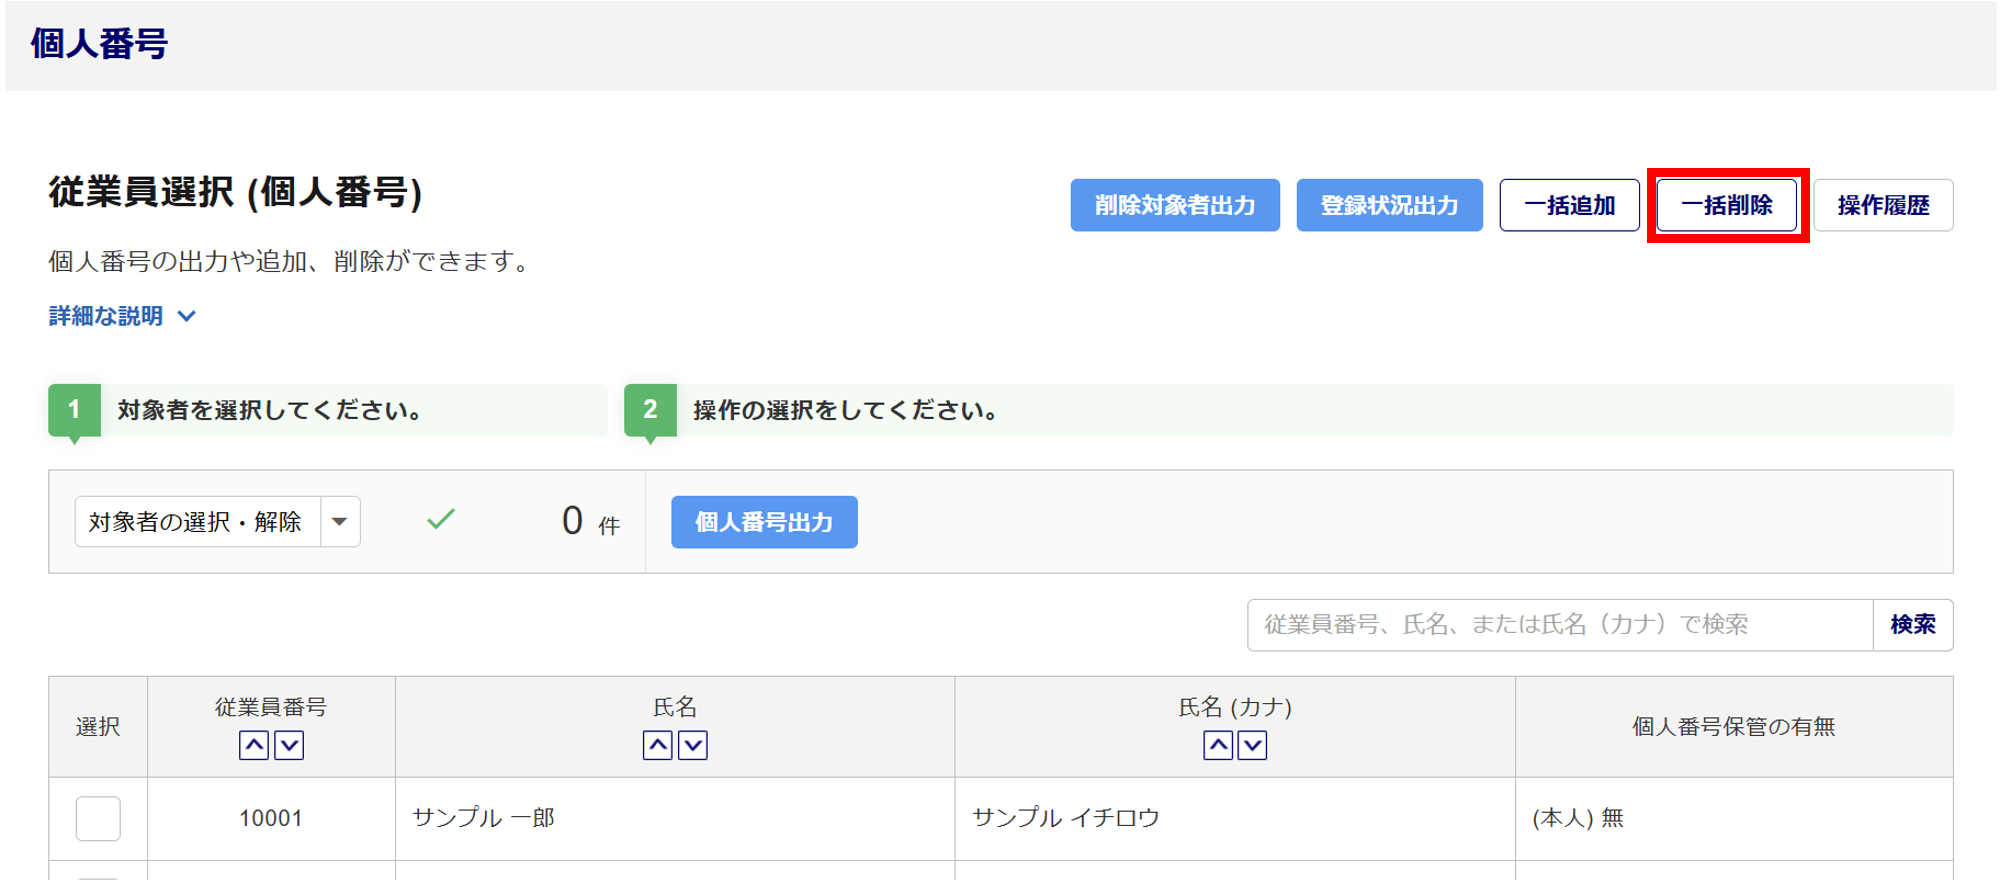Sort 氏名 (カナ) column descending
This screenshot has width=2000, height=880.
click(1252, 745)
